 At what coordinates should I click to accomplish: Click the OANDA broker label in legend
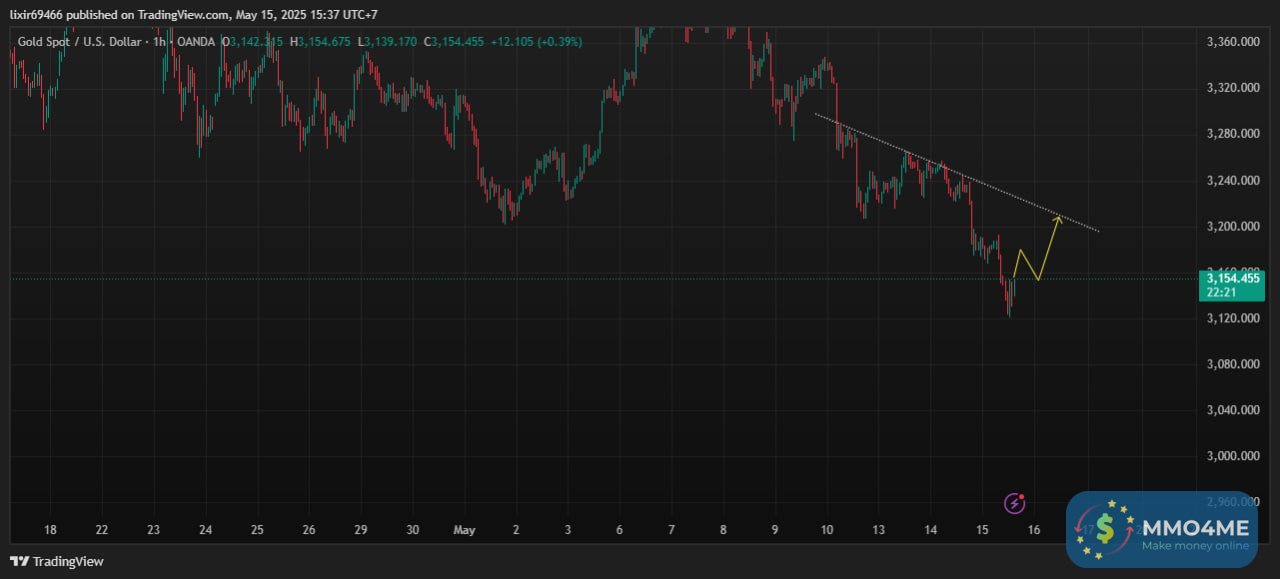tap(197, 42)
